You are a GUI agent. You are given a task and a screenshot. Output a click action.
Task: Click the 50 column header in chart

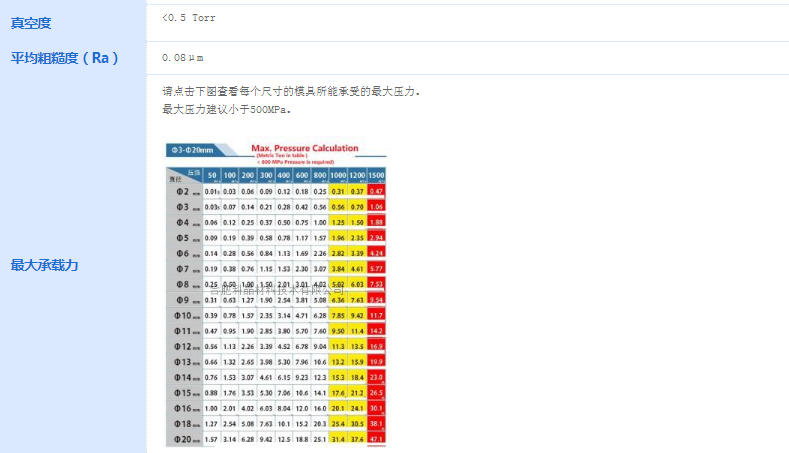coord(212,175)
